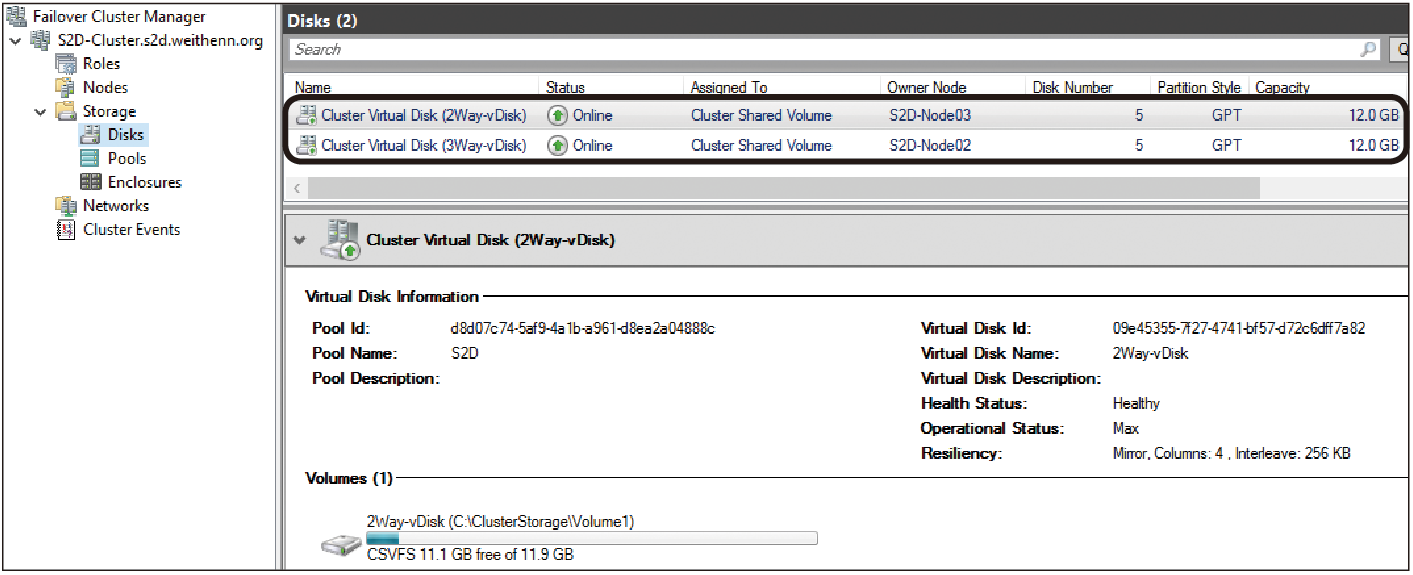Screen dimensions: 1413x575
Task: Click the Networks icon in the tree
Action: [x=66, y=206]
